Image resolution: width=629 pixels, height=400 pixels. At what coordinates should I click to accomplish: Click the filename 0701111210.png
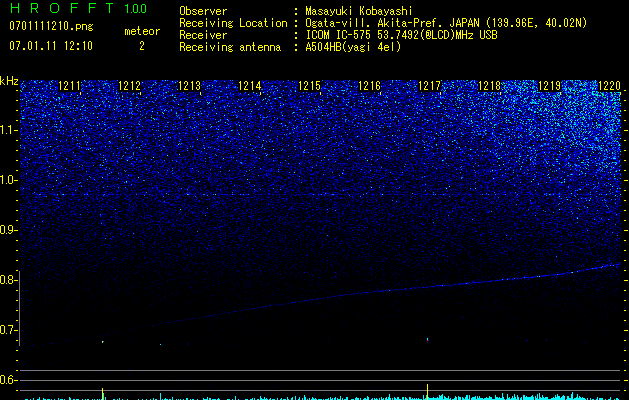point(51,26)
